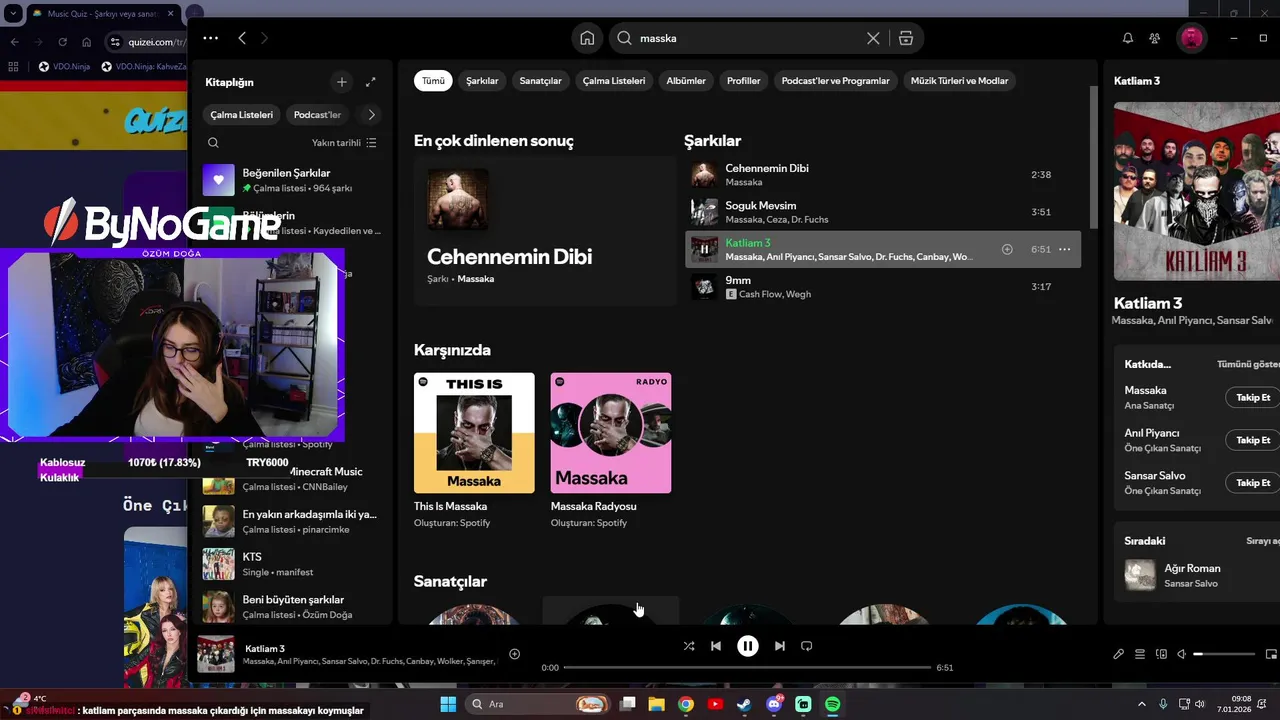The width and height of the screenshot is (1280, 720).
Task: Open the Beğenilen Şarkılar playlist
Action: pos(292,180)
